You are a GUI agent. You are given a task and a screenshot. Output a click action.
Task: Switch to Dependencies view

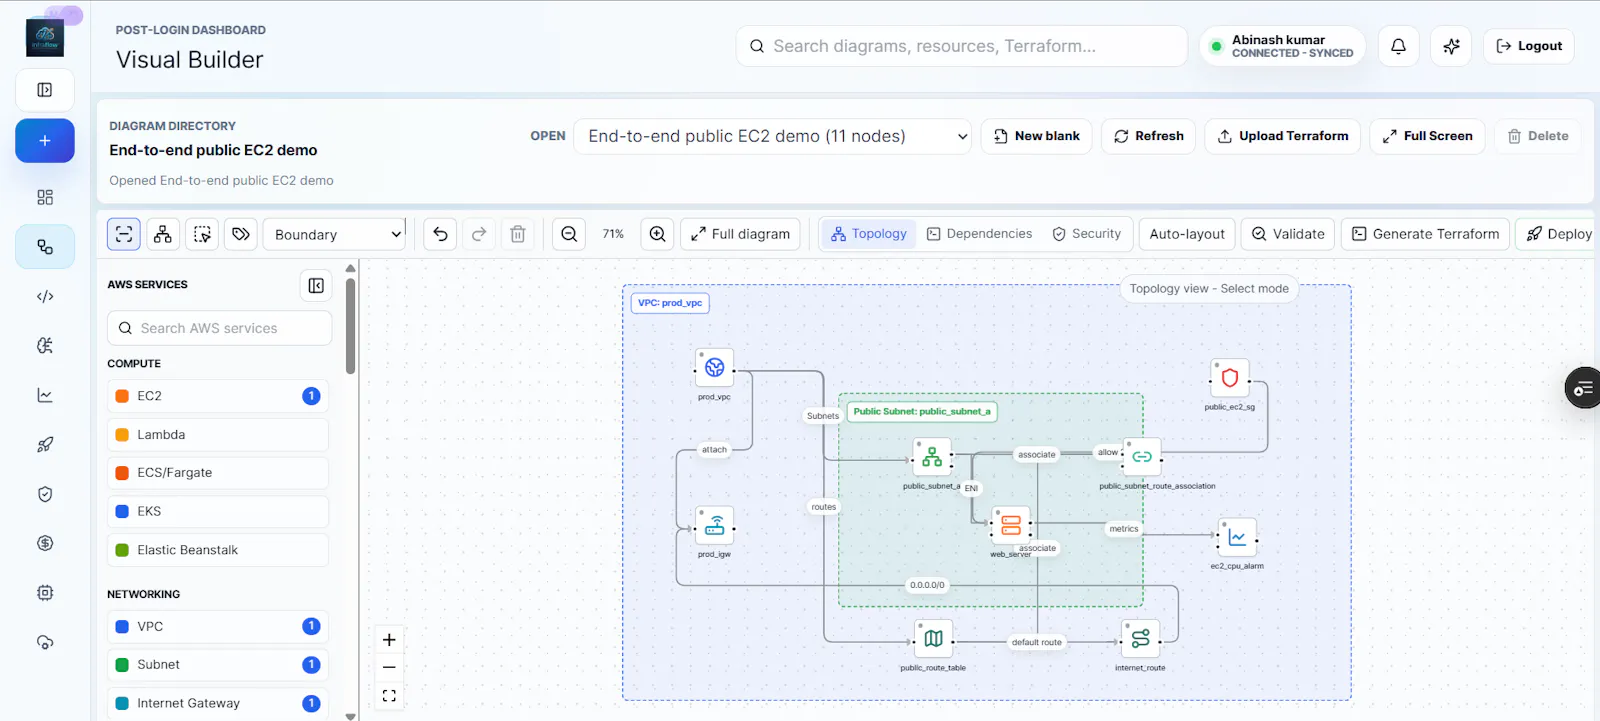979,234
